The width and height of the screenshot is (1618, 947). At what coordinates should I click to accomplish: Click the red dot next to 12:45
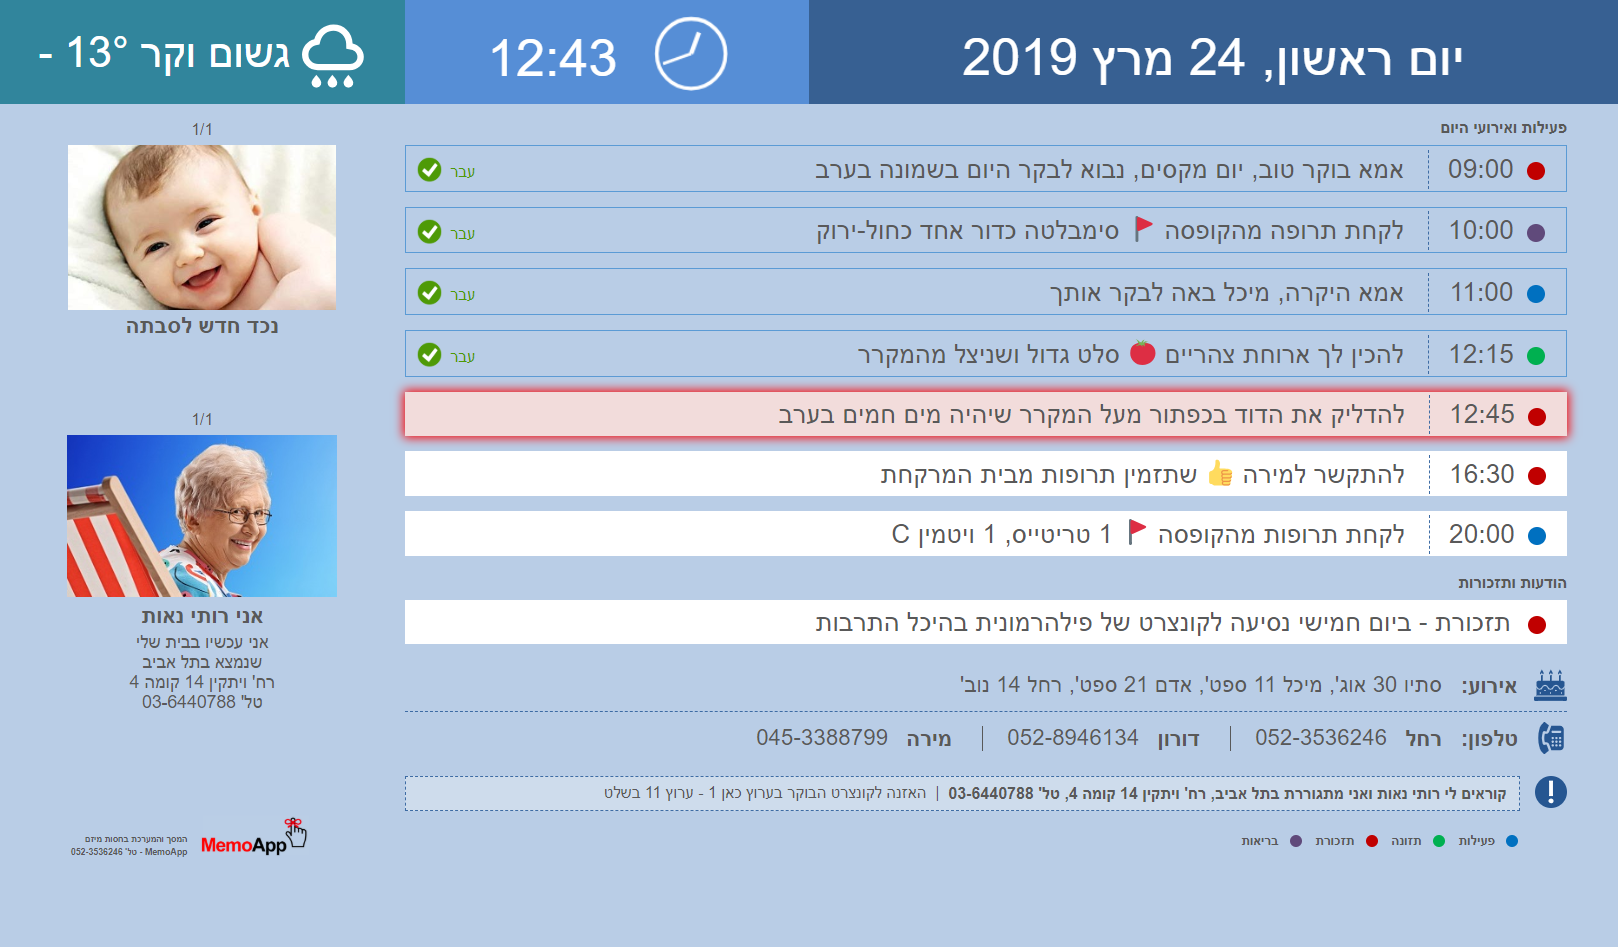(x=1537, y=416)
